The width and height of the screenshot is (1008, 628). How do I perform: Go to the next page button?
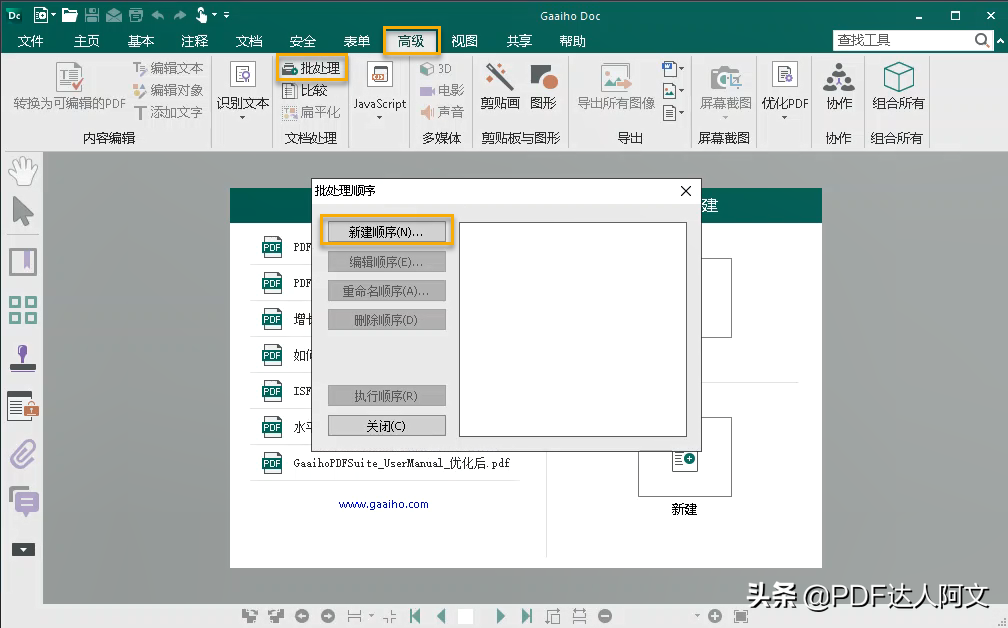(x=501, y=616)
